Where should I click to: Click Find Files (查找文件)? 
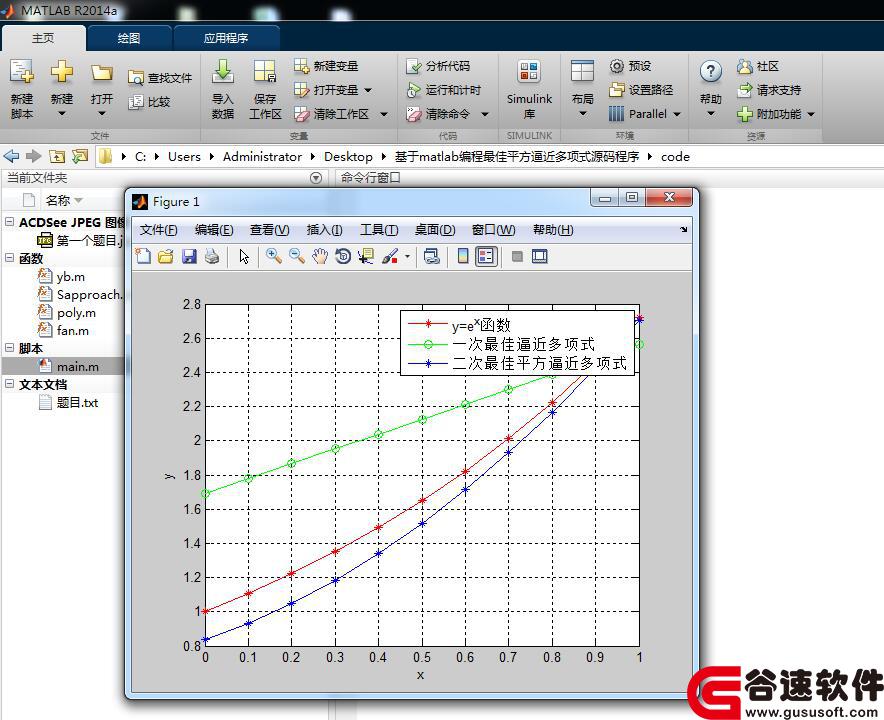(x=160, y=78)
